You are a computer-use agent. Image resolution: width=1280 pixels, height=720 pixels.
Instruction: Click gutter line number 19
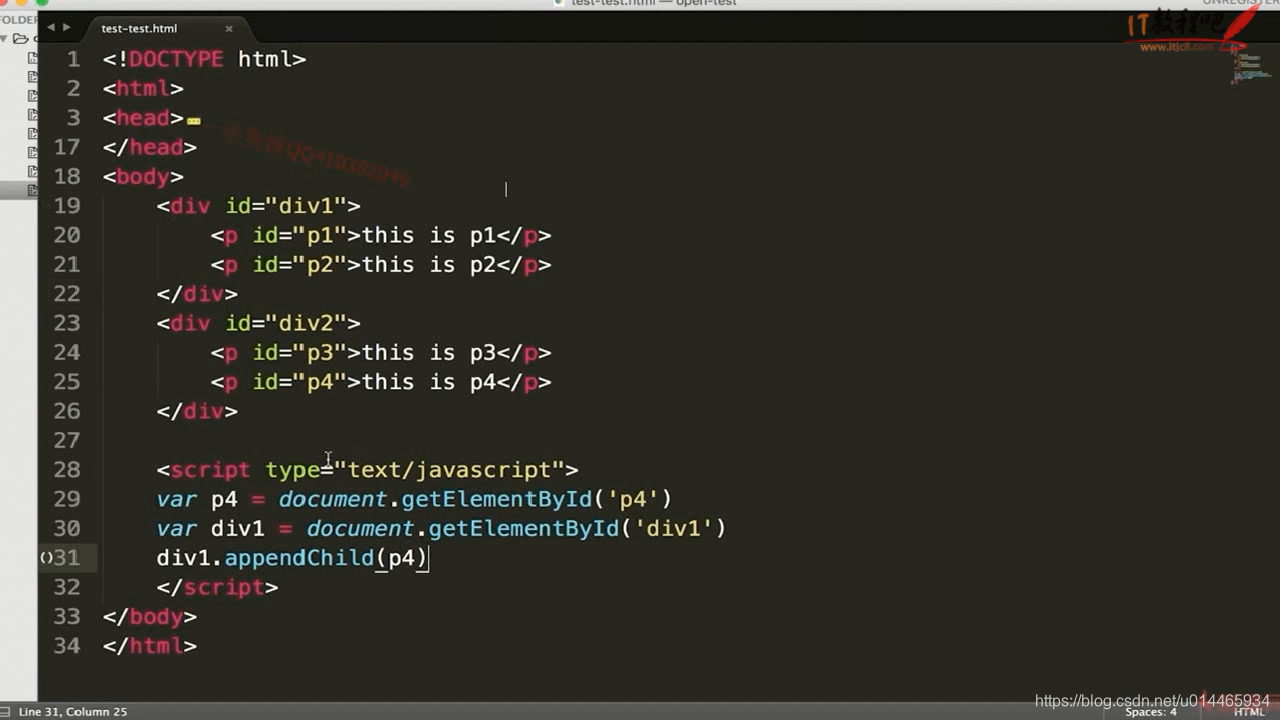pyautogui.click(x=67, y=206)
